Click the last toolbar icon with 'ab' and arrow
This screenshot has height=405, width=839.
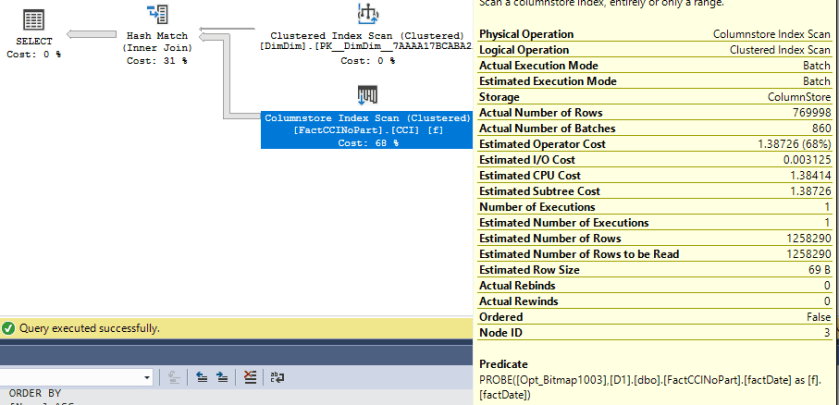(277, 377)
